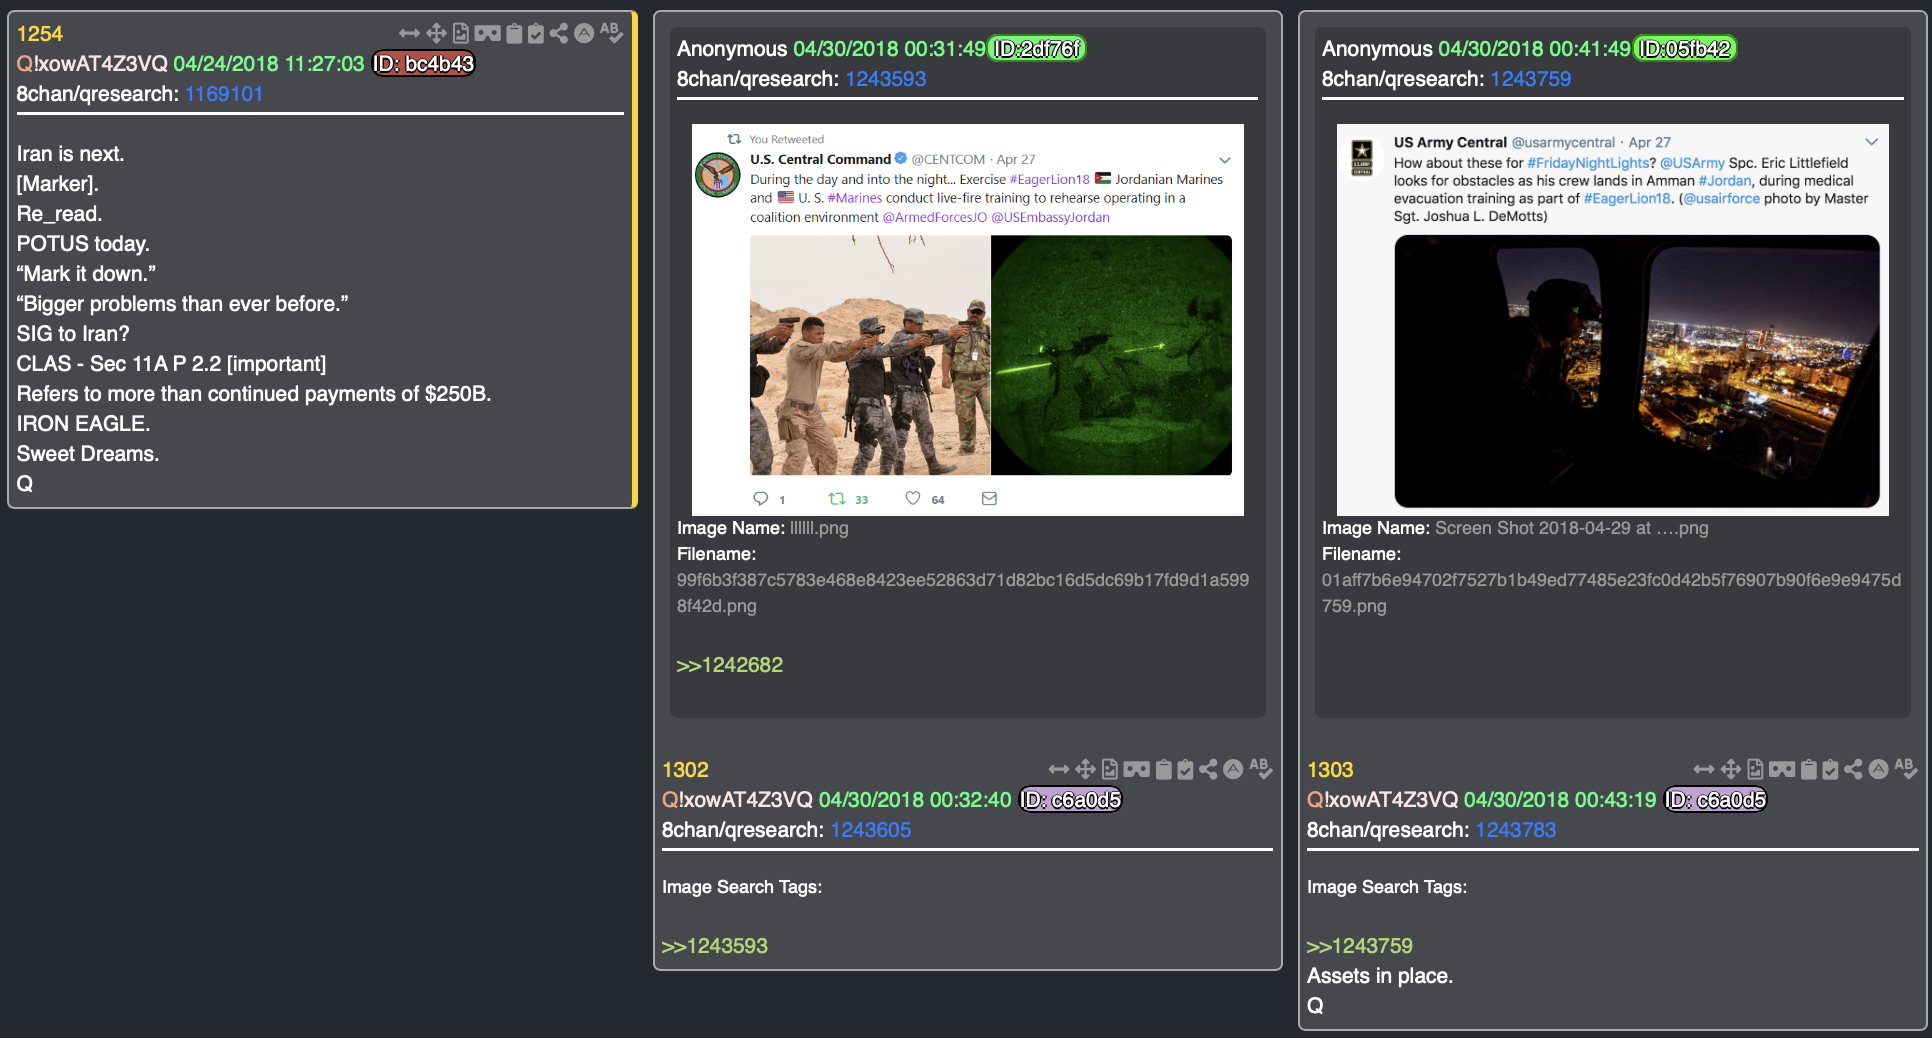Viewport: 1932px width, 1038px height.
Task: Click circled A icon on post 1254
Action: pos(584,33)
